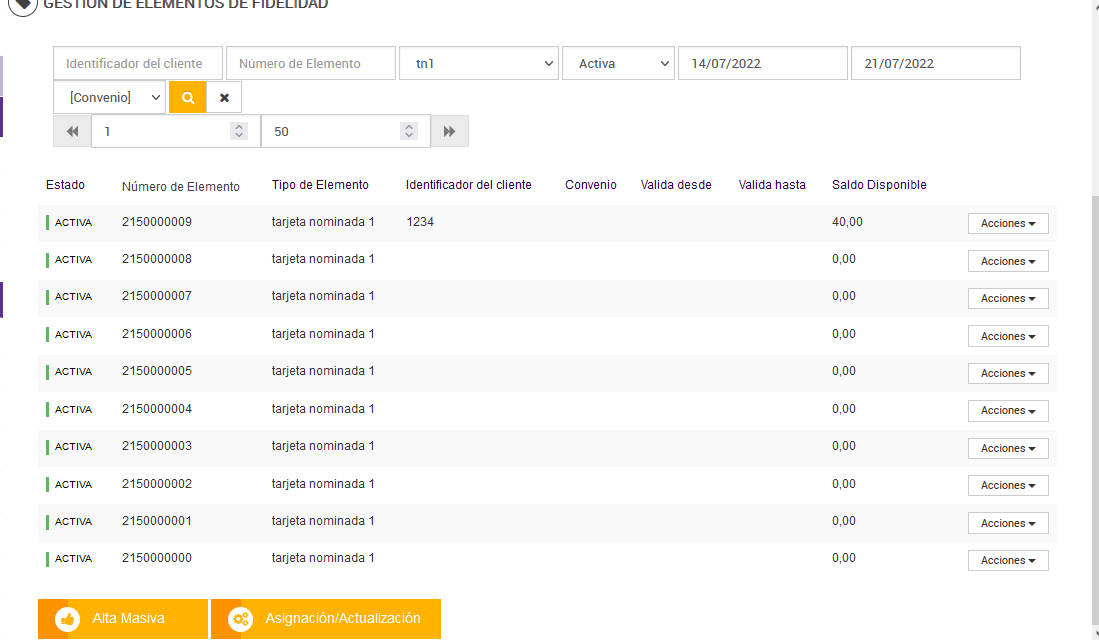
Task: Open the [Convenio] dropdown
Action: 109,97
